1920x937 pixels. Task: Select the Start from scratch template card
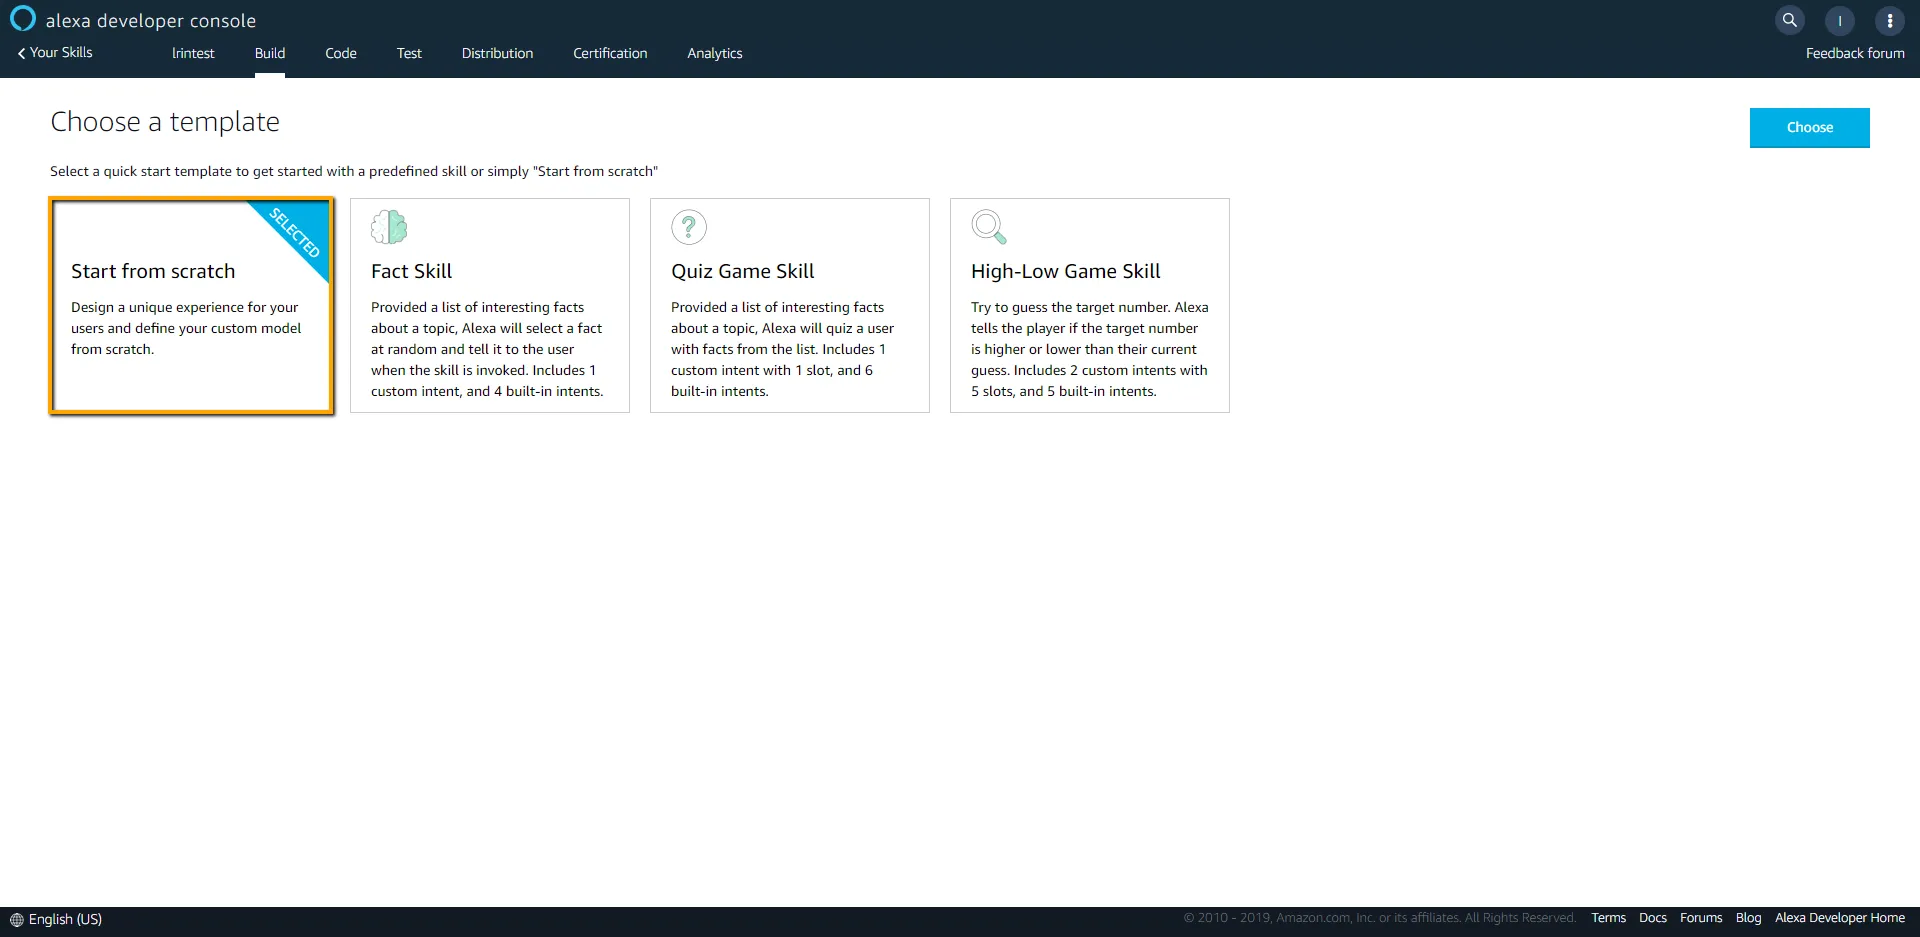[x=191, y=306]
